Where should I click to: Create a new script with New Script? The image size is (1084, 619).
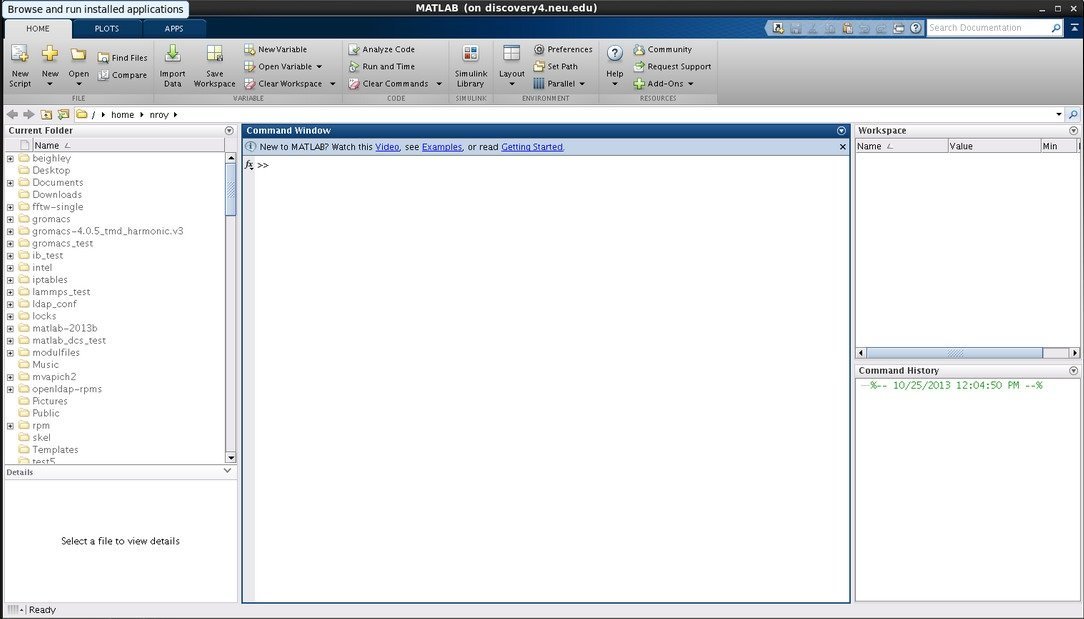[19, 66]
